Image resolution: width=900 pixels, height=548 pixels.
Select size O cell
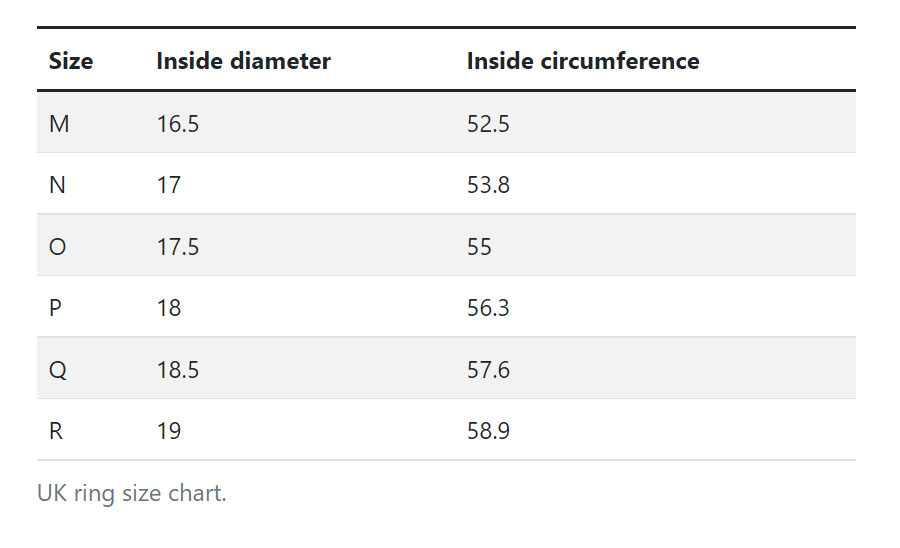coord(58,246)
